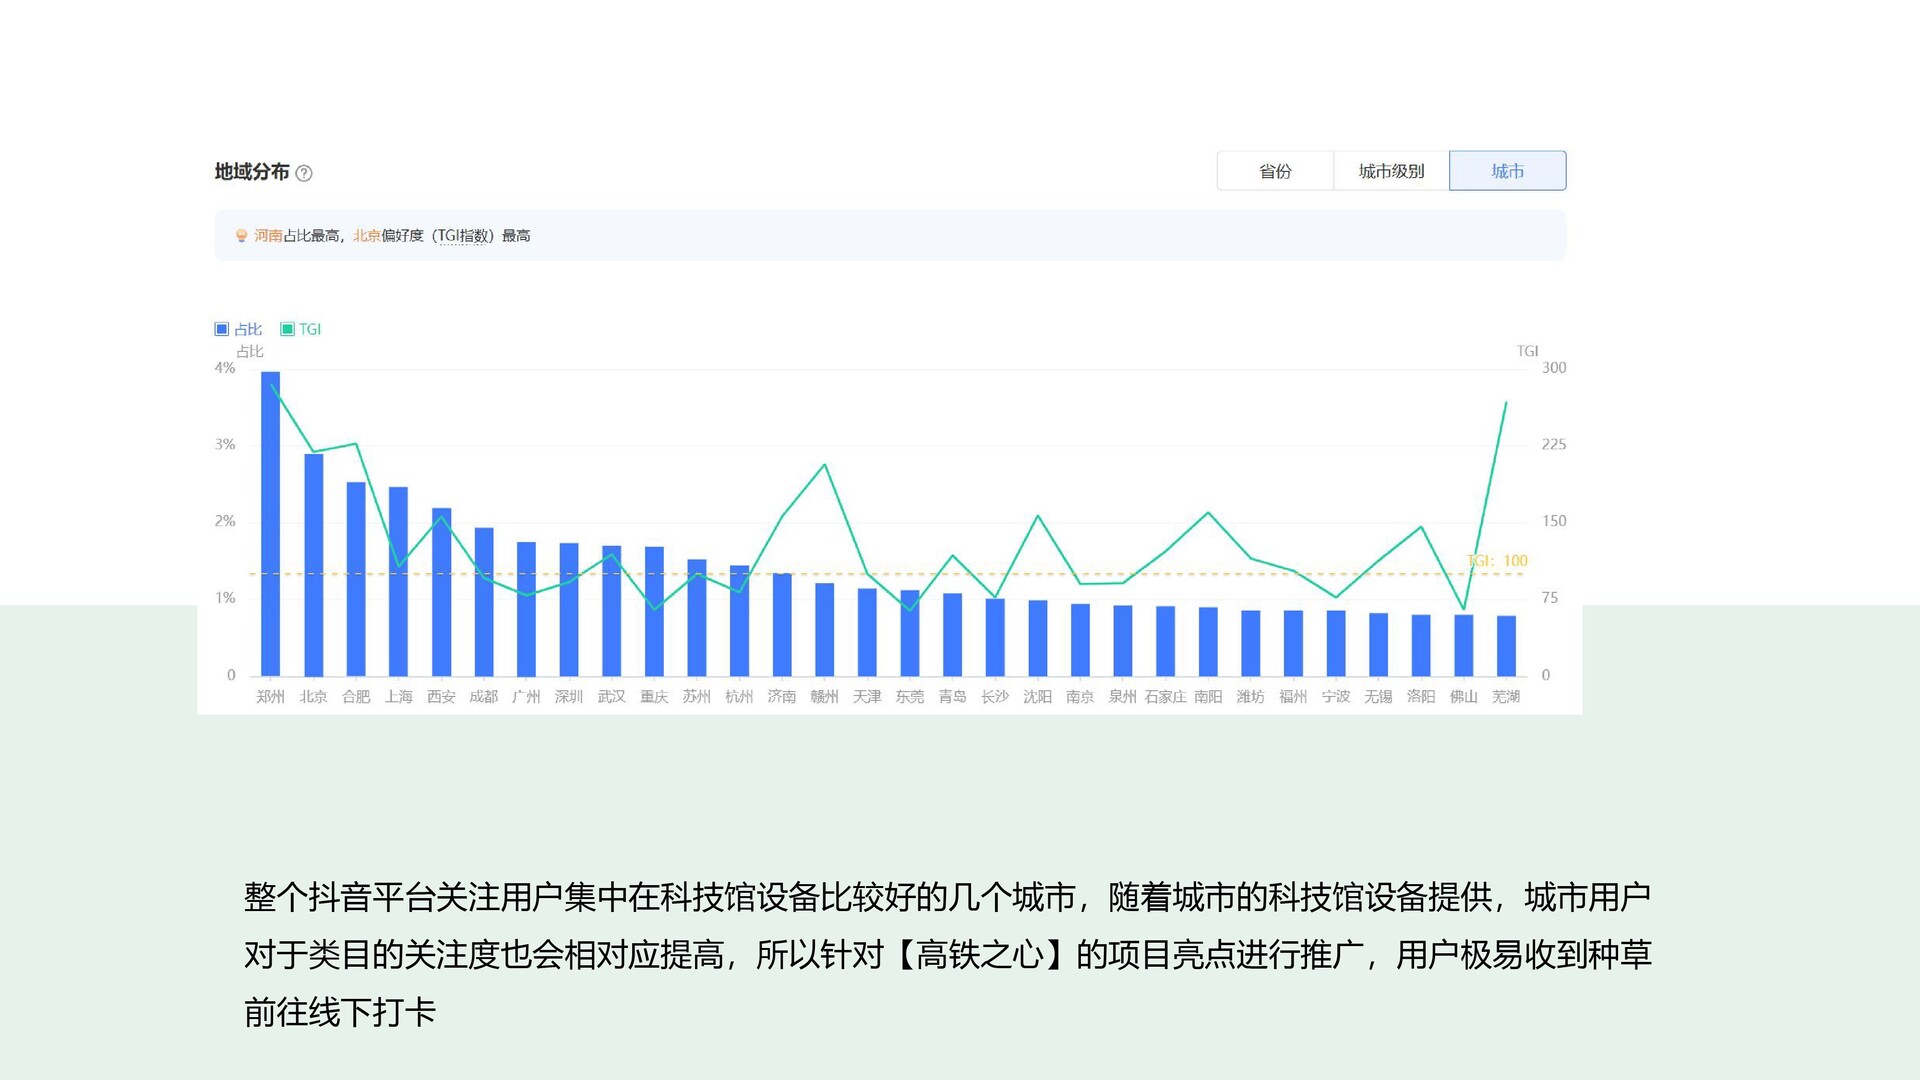This screenshot has width=1920, height=1080.
Task: Click the 沈阳 x-axis label
Action: pyautogui.click(x=1037, y=696)
